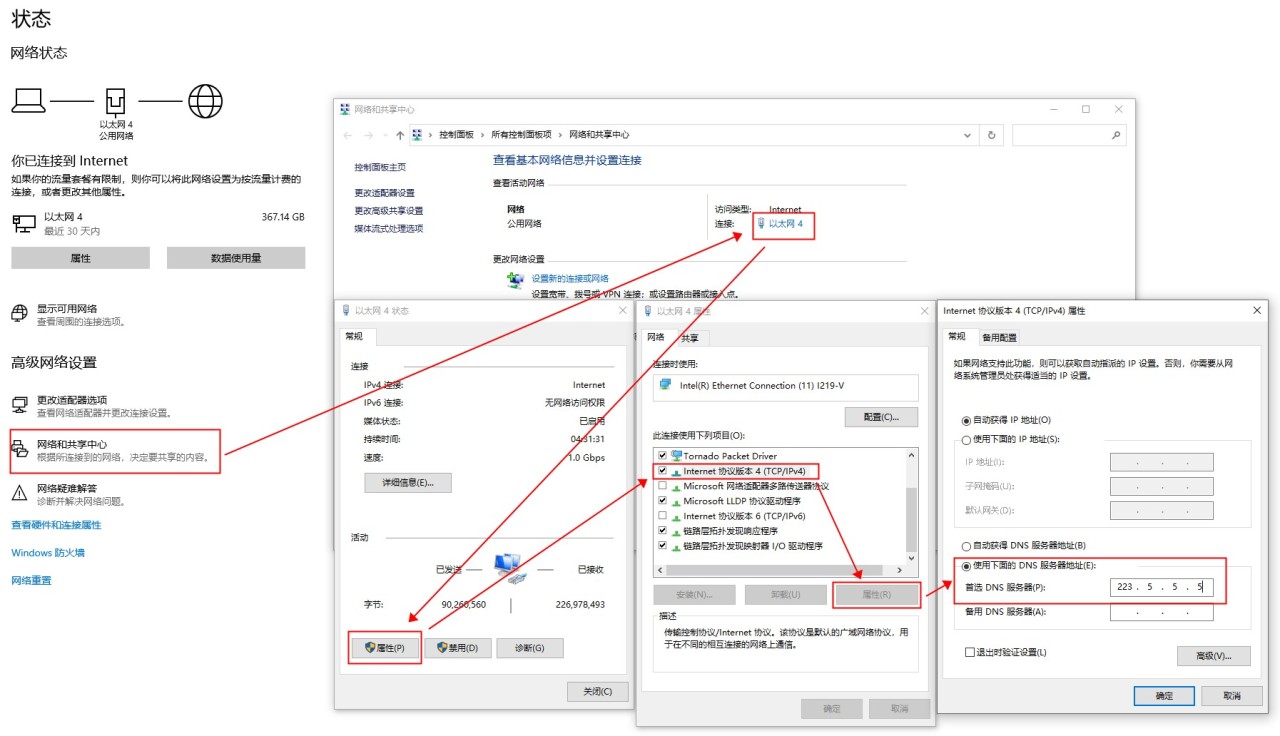The width and height of the screenshot is (1280, 736).
Task: Toggle the Tornado Packet Driver checkbox
Action: (662, 456)
